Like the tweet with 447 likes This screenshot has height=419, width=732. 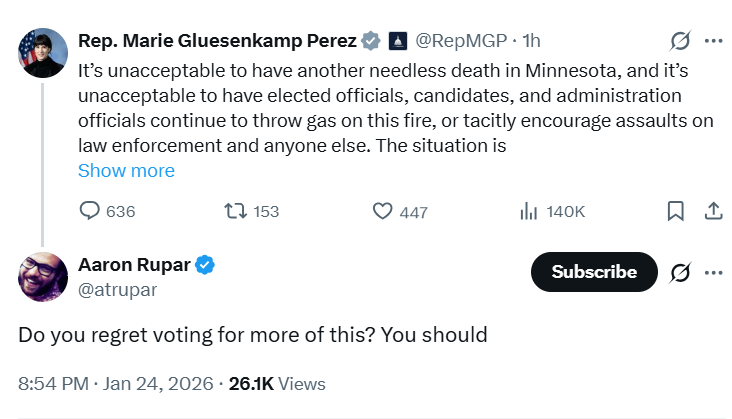(382, 211)
